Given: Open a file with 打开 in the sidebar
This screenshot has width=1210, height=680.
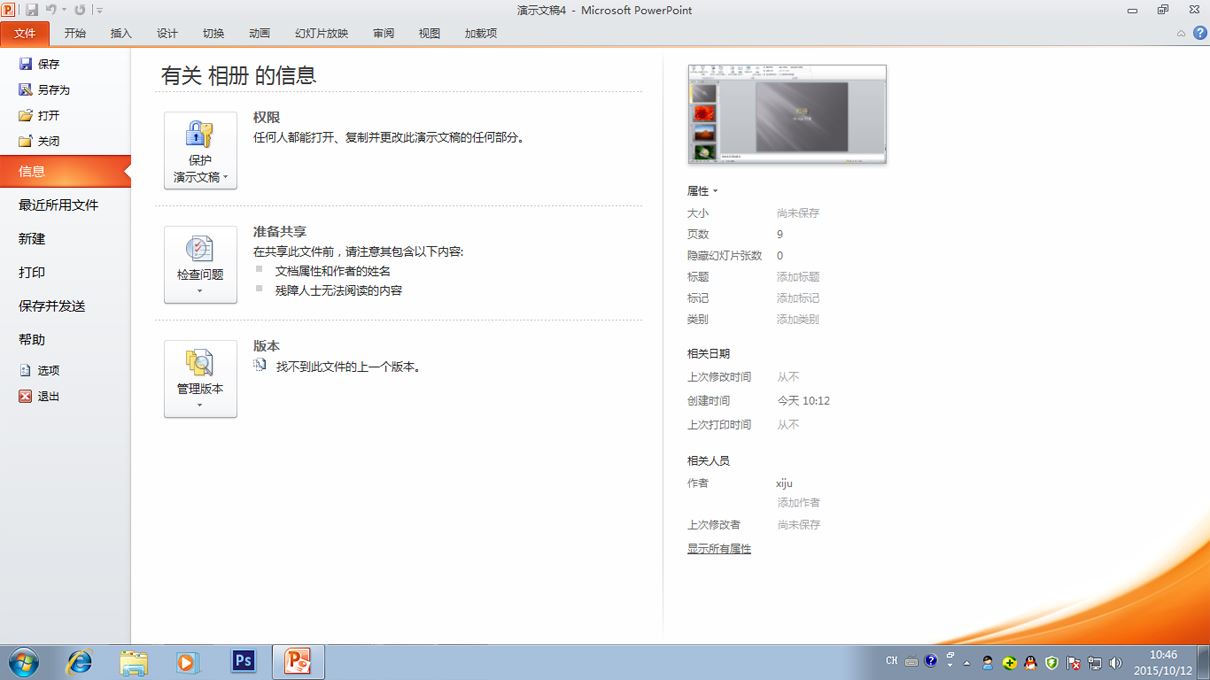Looking at the screenshot, I should click(40, 116).
